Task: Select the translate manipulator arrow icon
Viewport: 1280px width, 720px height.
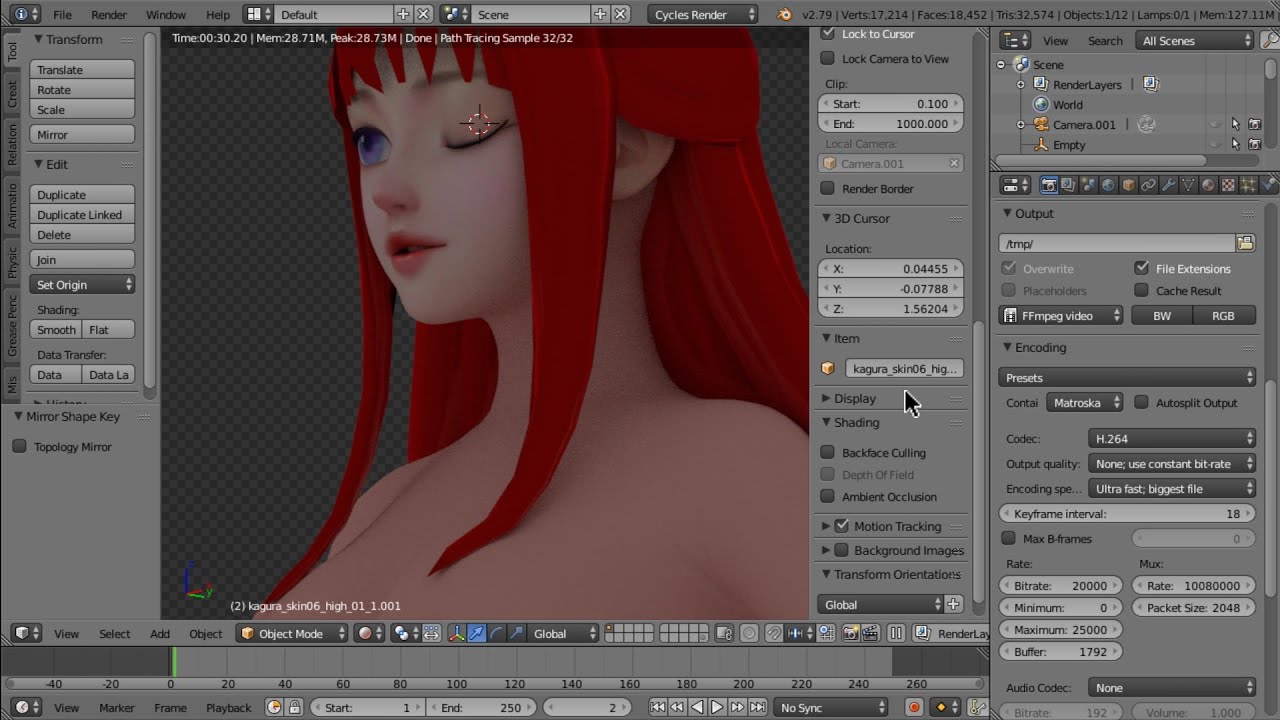Action: coord(477,633)
